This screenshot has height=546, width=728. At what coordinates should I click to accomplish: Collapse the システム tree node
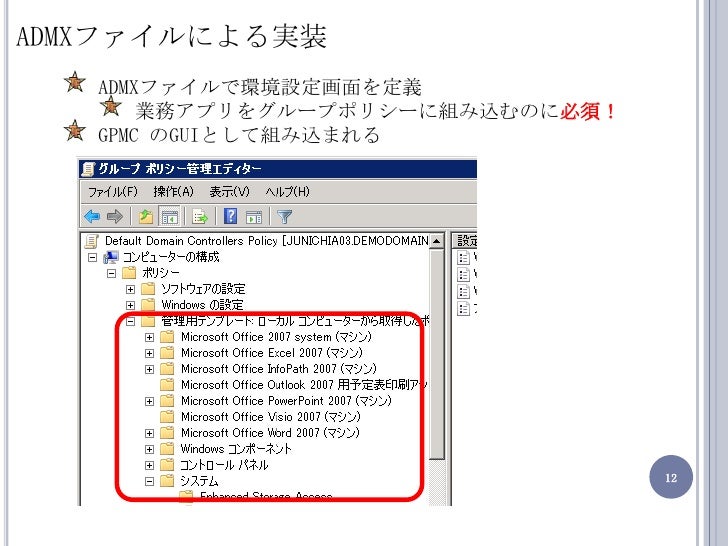coord(150,481)
